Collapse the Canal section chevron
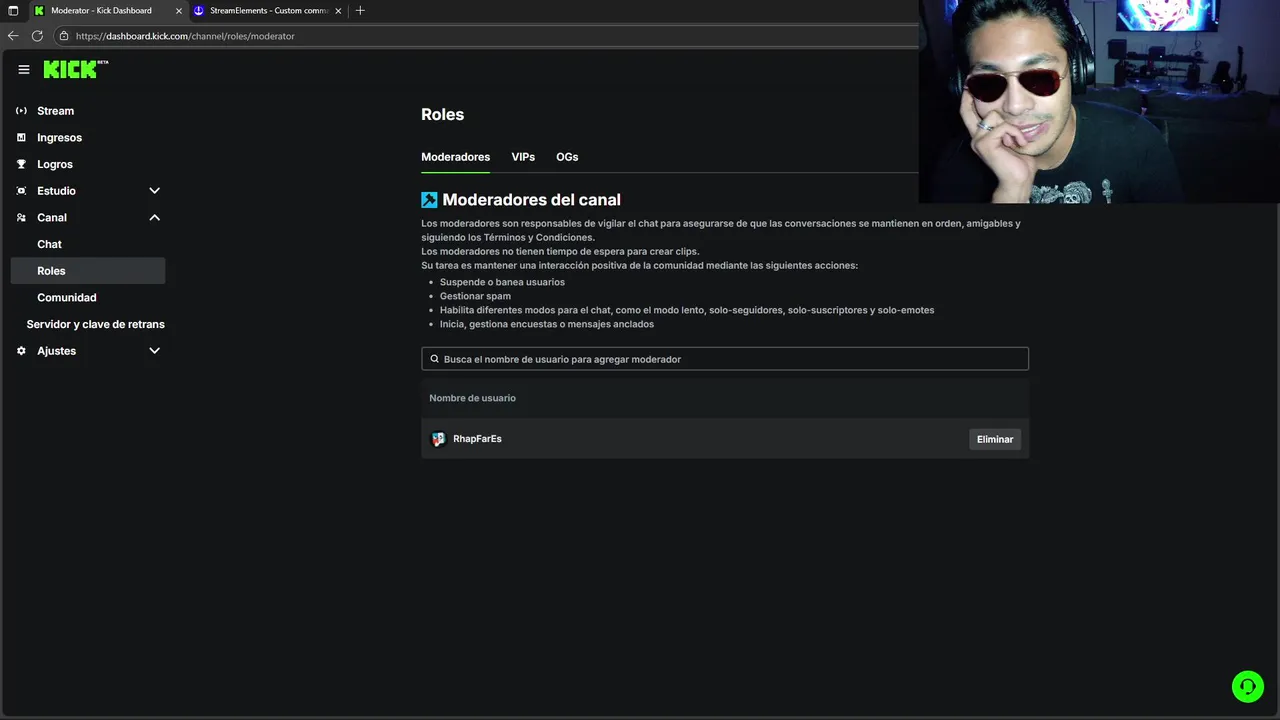This screenshot has height=720, width=1280. (154, 218)
